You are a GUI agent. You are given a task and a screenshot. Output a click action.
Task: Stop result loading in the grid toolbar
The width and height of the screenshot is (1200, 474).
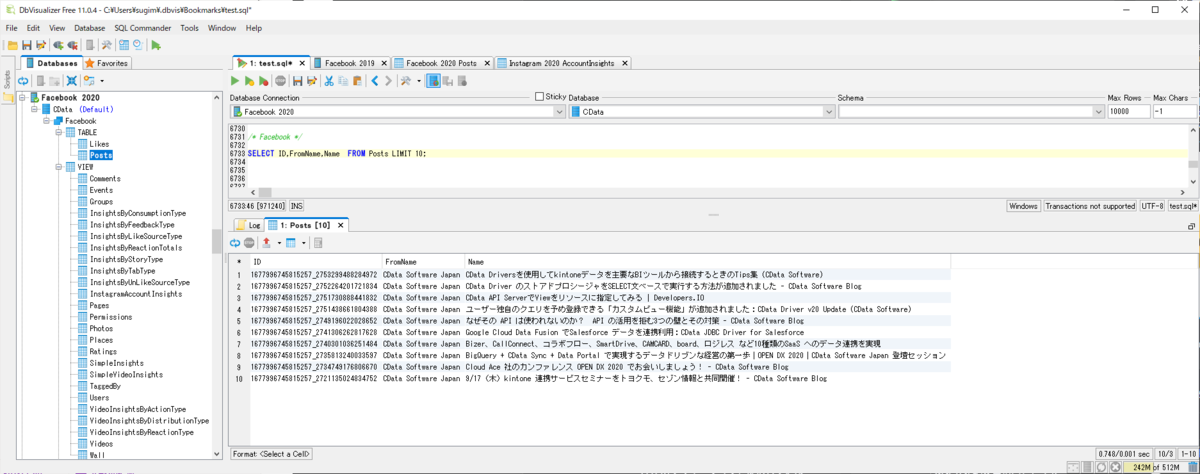click(249, 243)
